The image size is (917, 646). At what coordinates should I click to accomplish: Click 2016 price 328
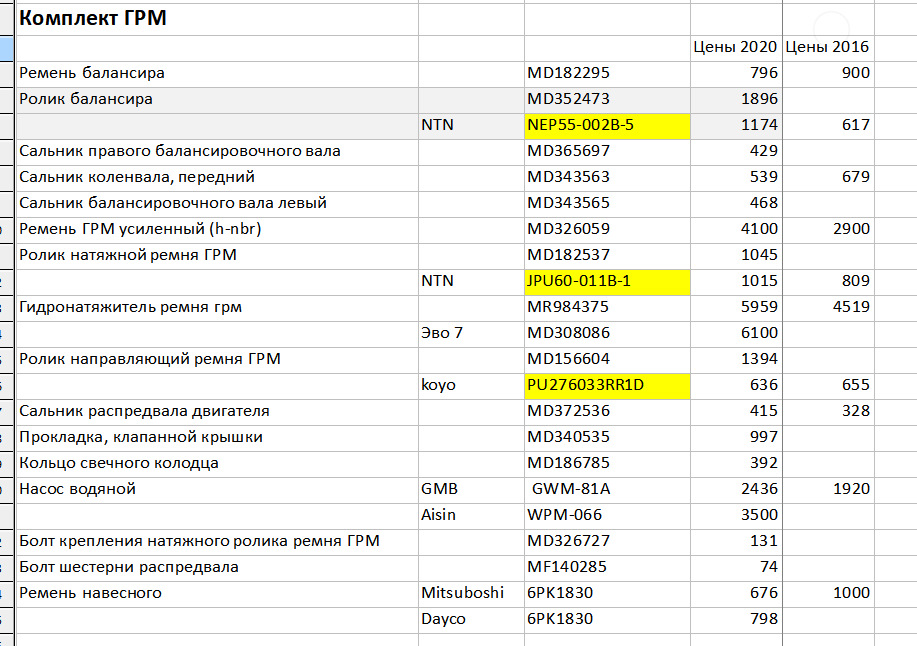click(x=828, y=412)
